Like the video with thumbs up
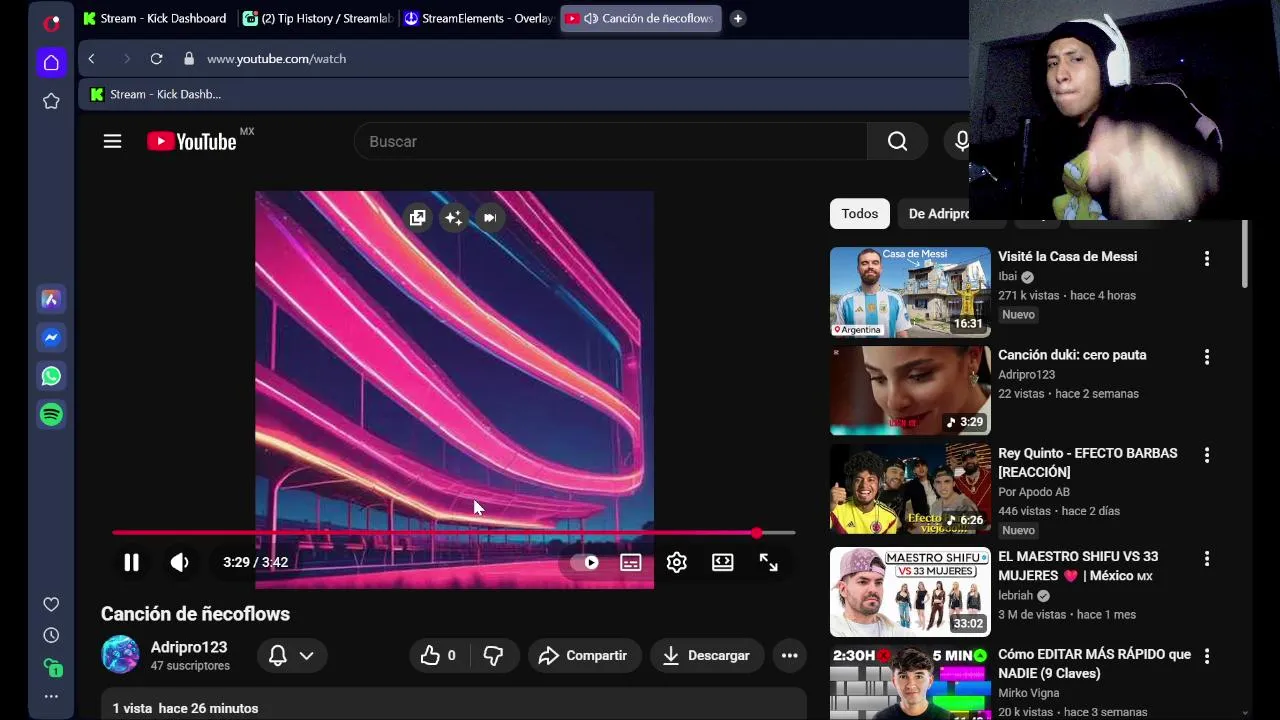This screenshot has width=1280, height=720. click(438, 656)
